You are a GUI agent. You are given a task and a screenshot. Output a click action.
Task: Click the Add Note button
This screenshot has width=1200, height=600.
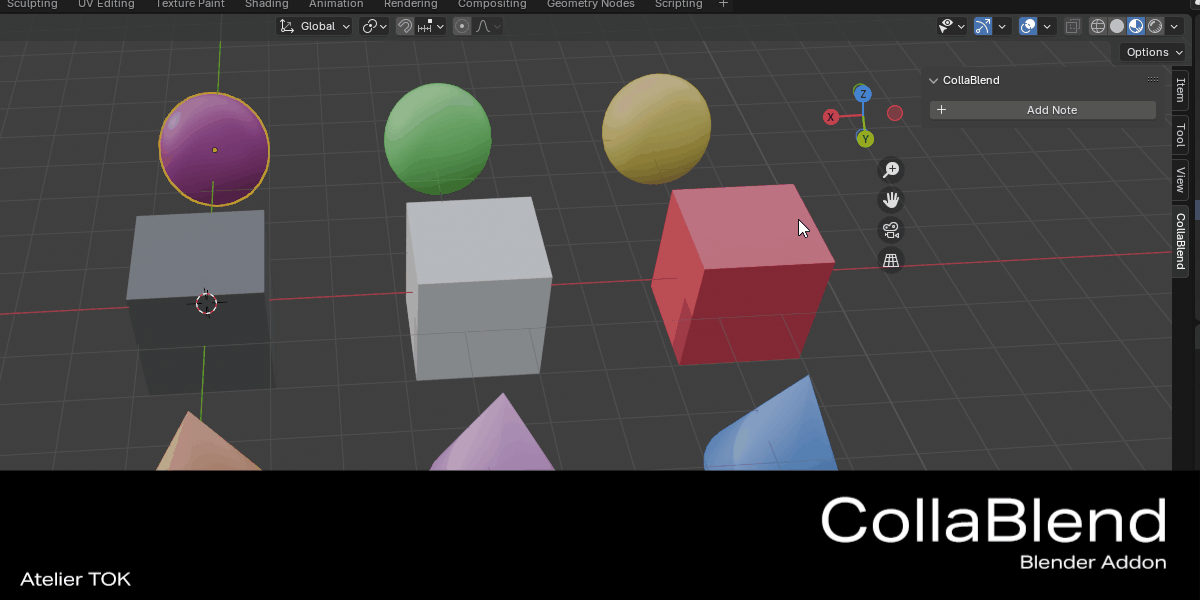click(1043, 110)
